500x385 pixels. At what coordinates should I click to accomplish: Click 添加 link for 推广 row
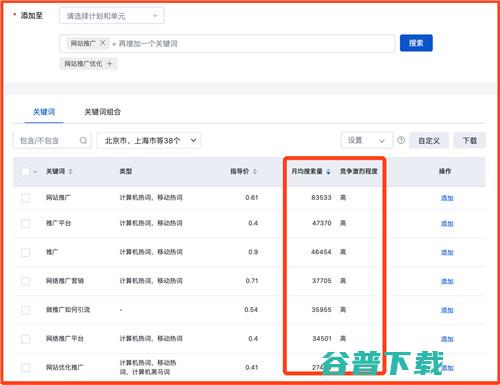click(x=447, y=252)
